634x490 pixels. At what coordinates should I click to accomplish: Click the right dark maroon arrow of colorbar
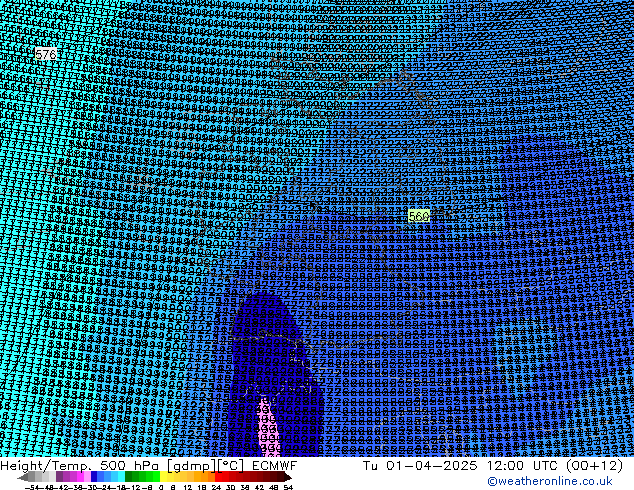(x=288, y=477)
